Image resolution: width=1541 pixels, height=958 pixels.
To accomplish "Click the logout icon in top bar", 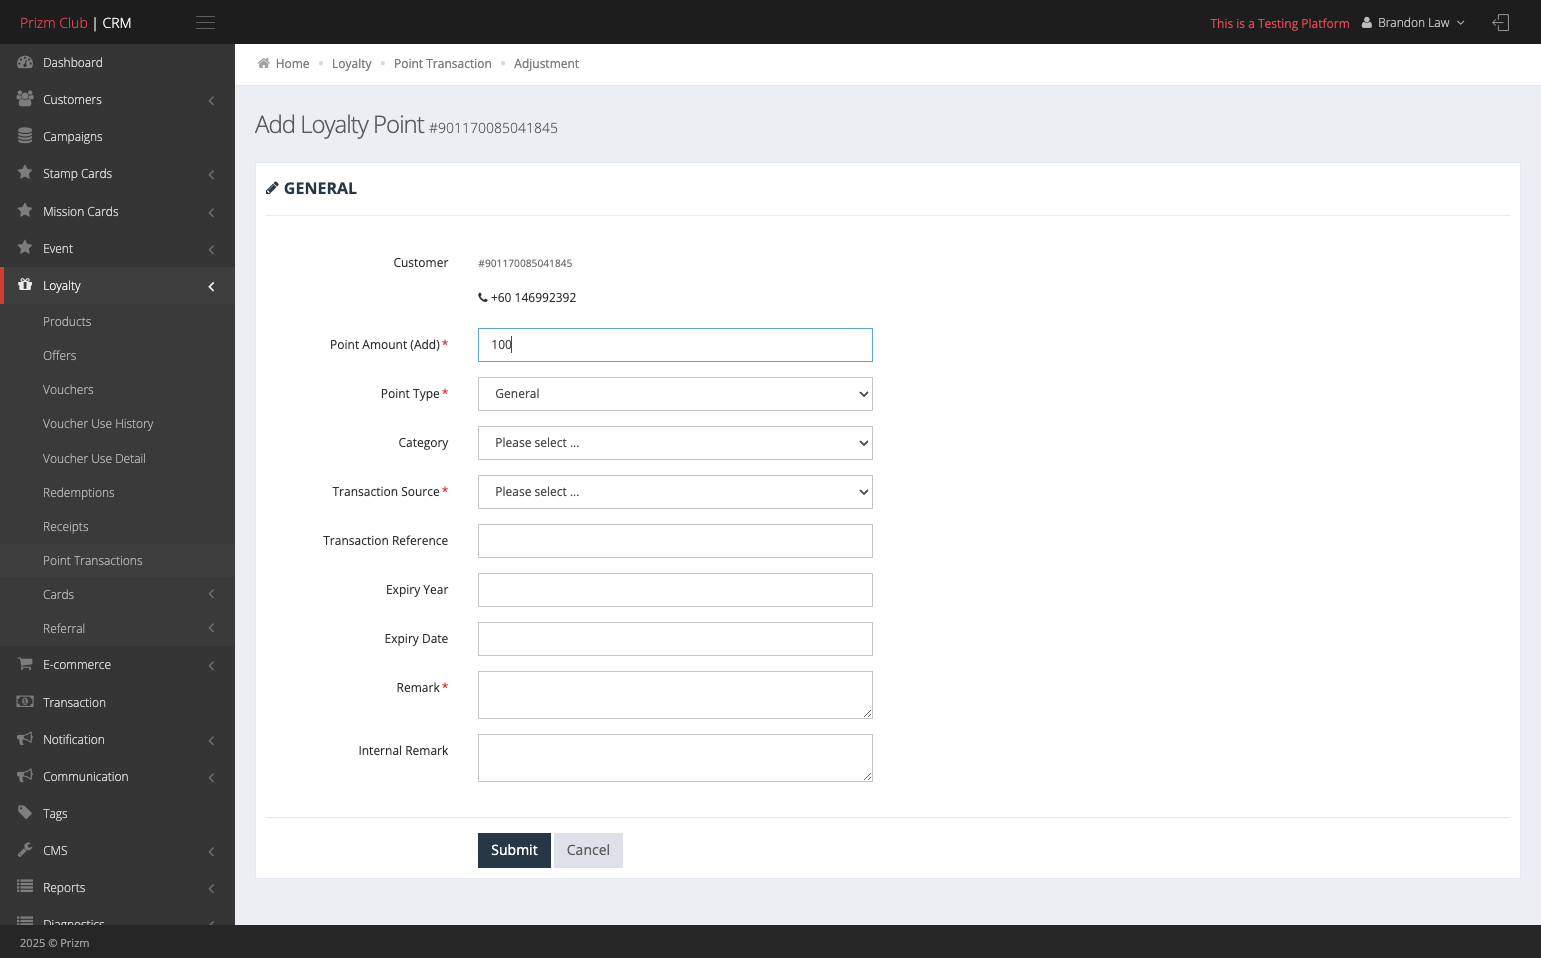I will [1500, 23].
